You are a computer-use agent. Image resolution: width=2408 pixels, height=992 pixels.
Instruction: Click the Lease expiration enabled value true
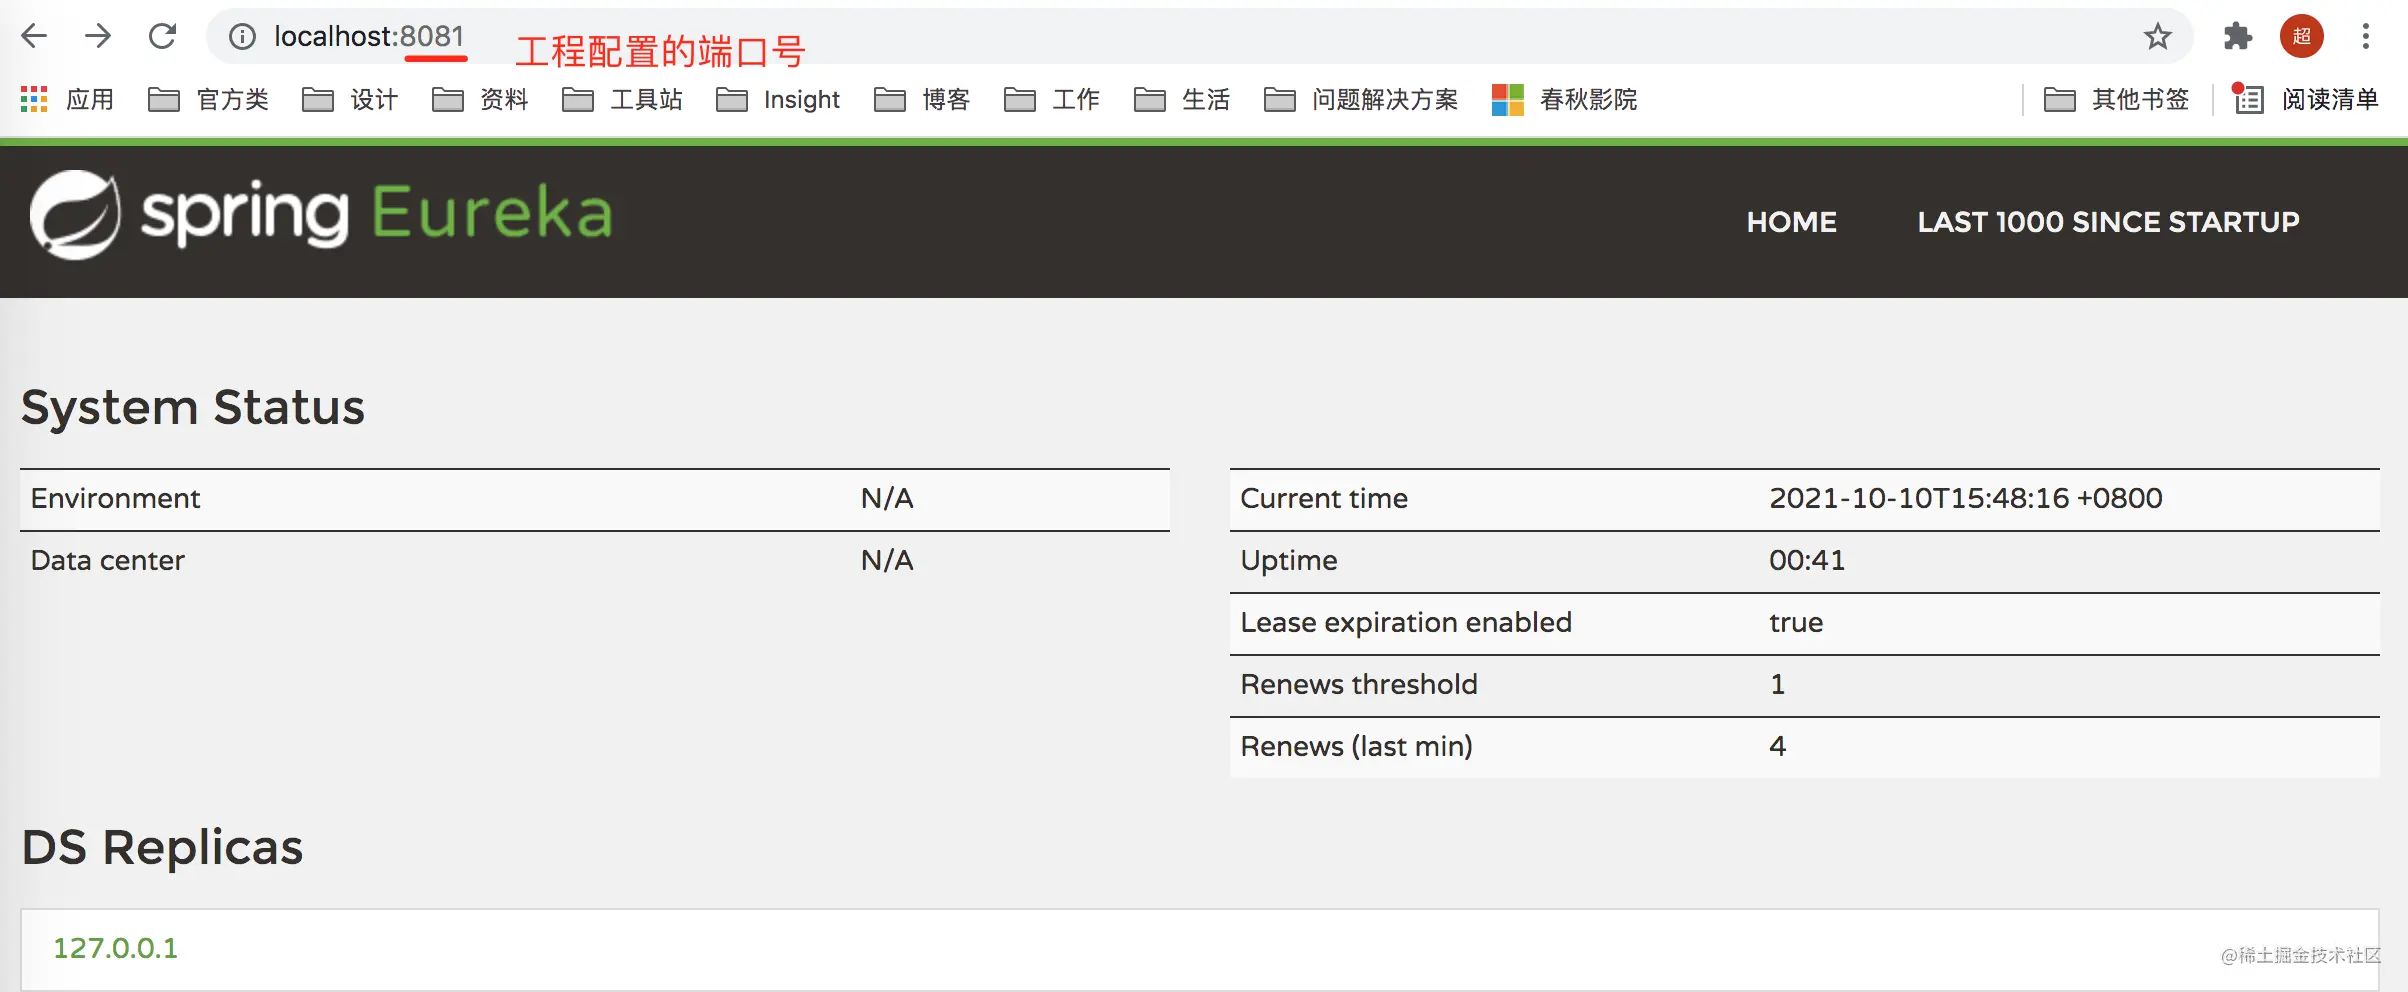point(1795,622)
